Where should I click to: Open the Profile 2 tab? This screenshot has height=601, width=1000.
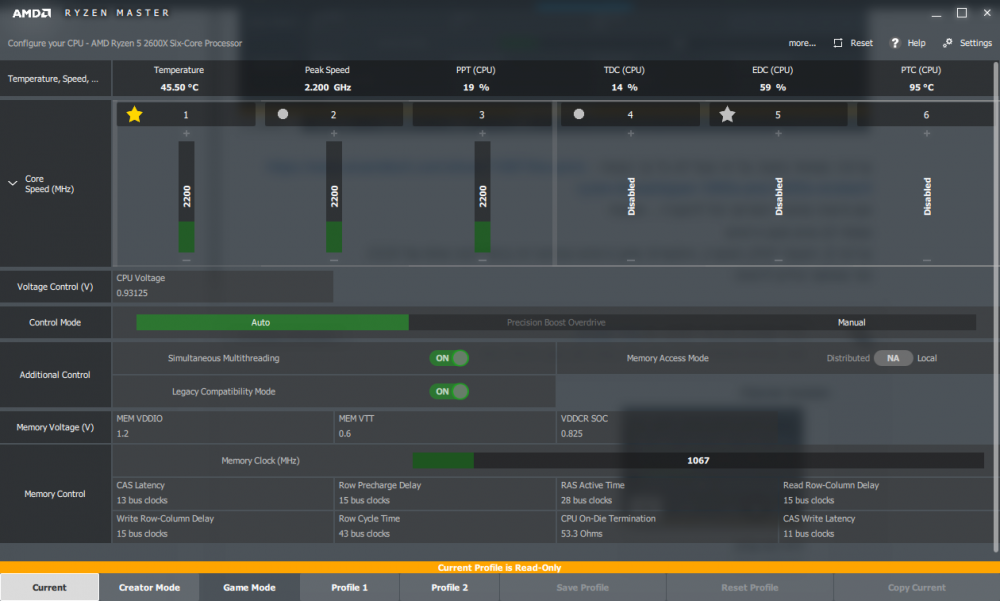(450, 587)
